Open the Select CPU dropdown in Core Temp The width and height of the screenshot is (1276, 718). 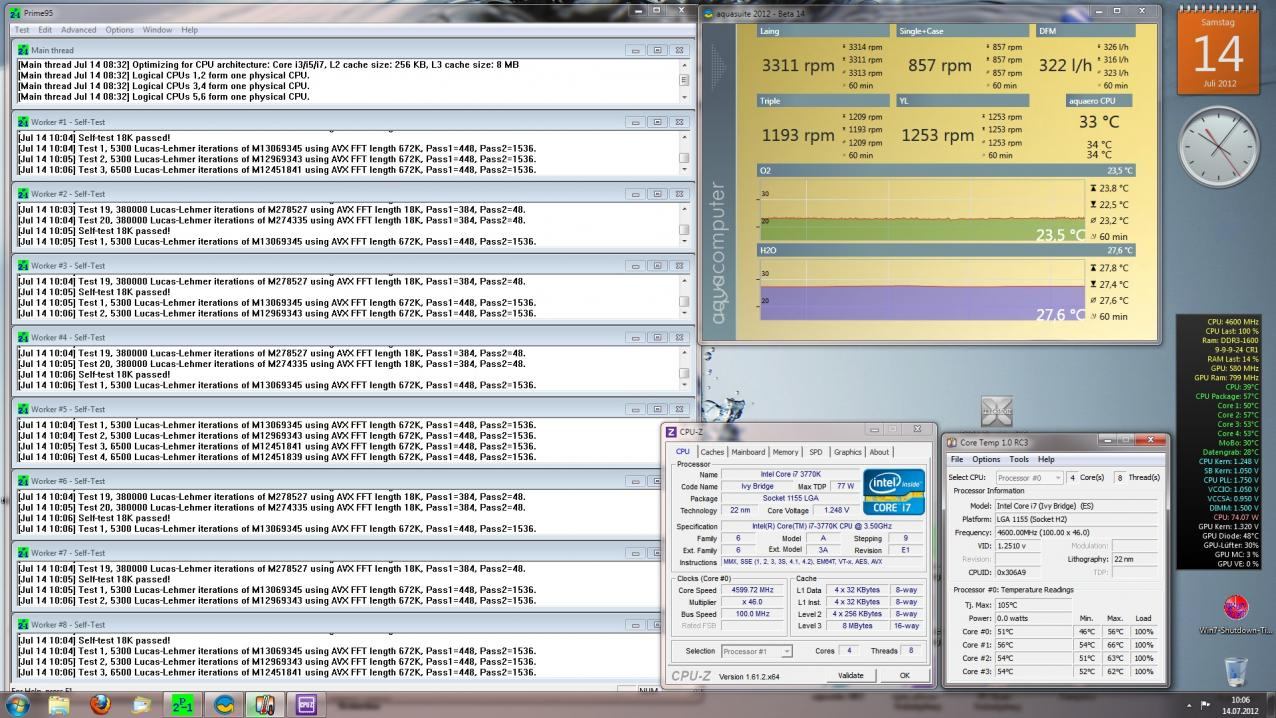click(1029, 478)
